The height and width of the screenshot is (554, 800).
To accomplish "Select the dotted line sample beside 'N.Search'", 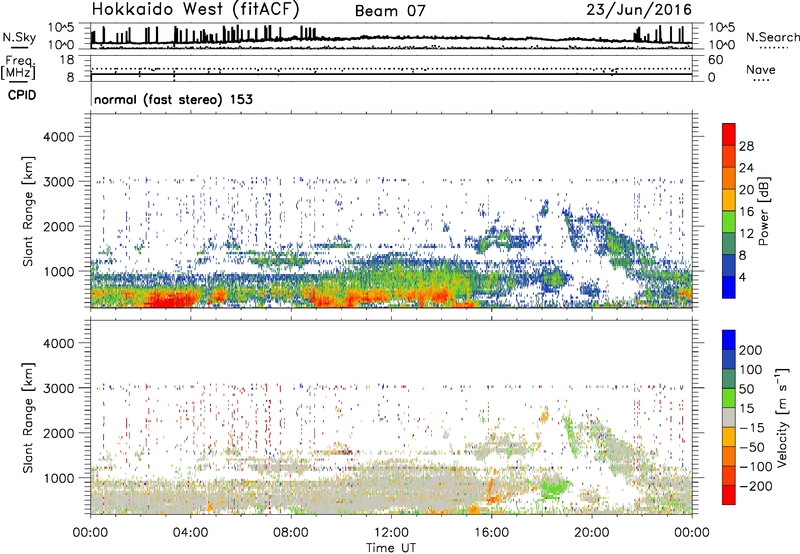I will [774, 48].
